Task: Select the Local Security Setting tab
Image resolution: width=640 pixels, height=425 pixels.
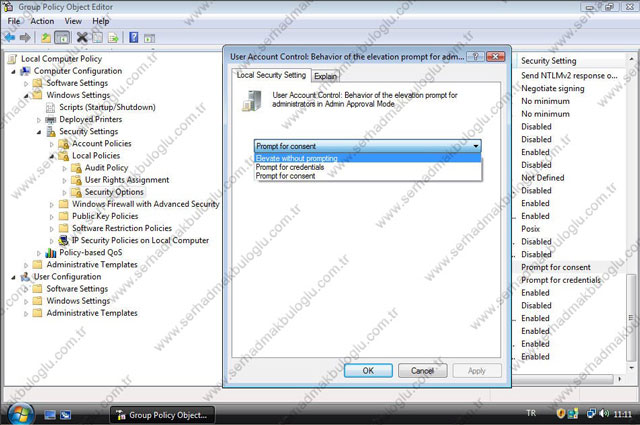Action: [271, 75]
